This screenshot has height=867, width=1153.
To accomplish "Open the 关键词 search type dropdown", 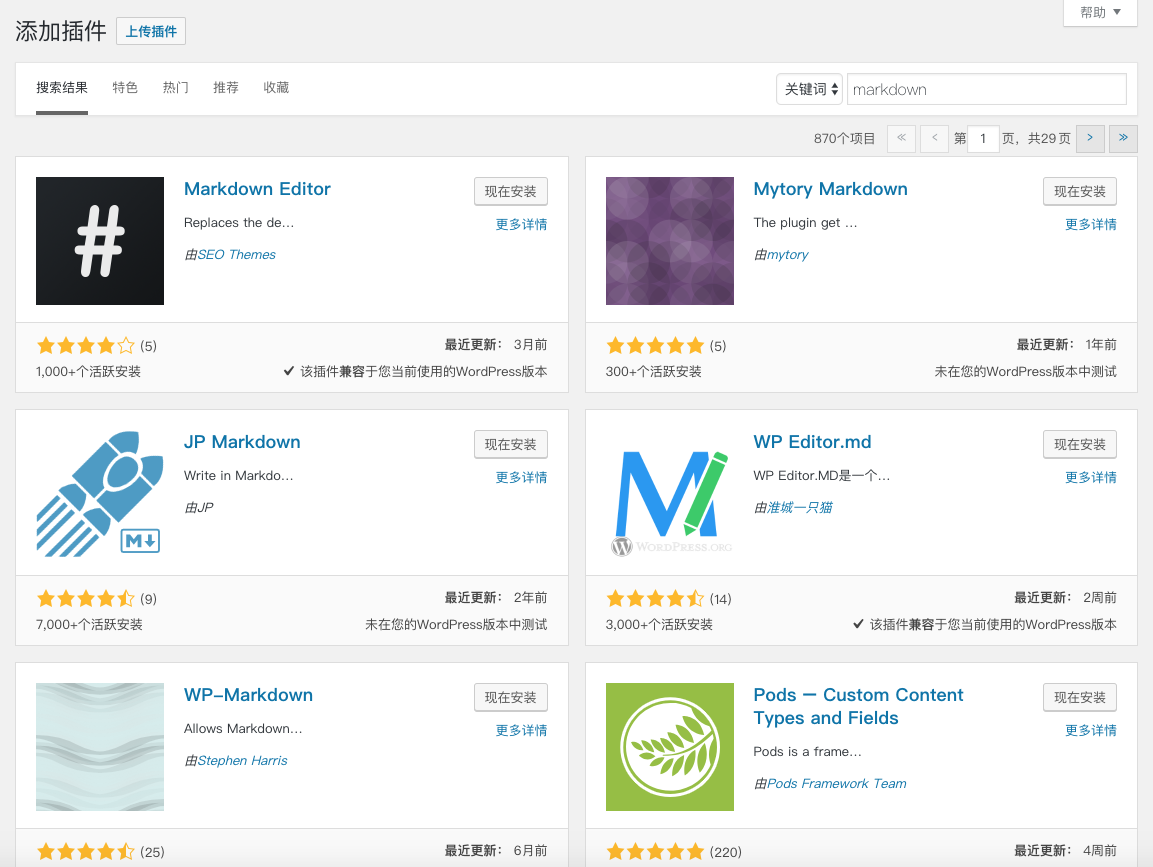I will [x=810, y=89].
